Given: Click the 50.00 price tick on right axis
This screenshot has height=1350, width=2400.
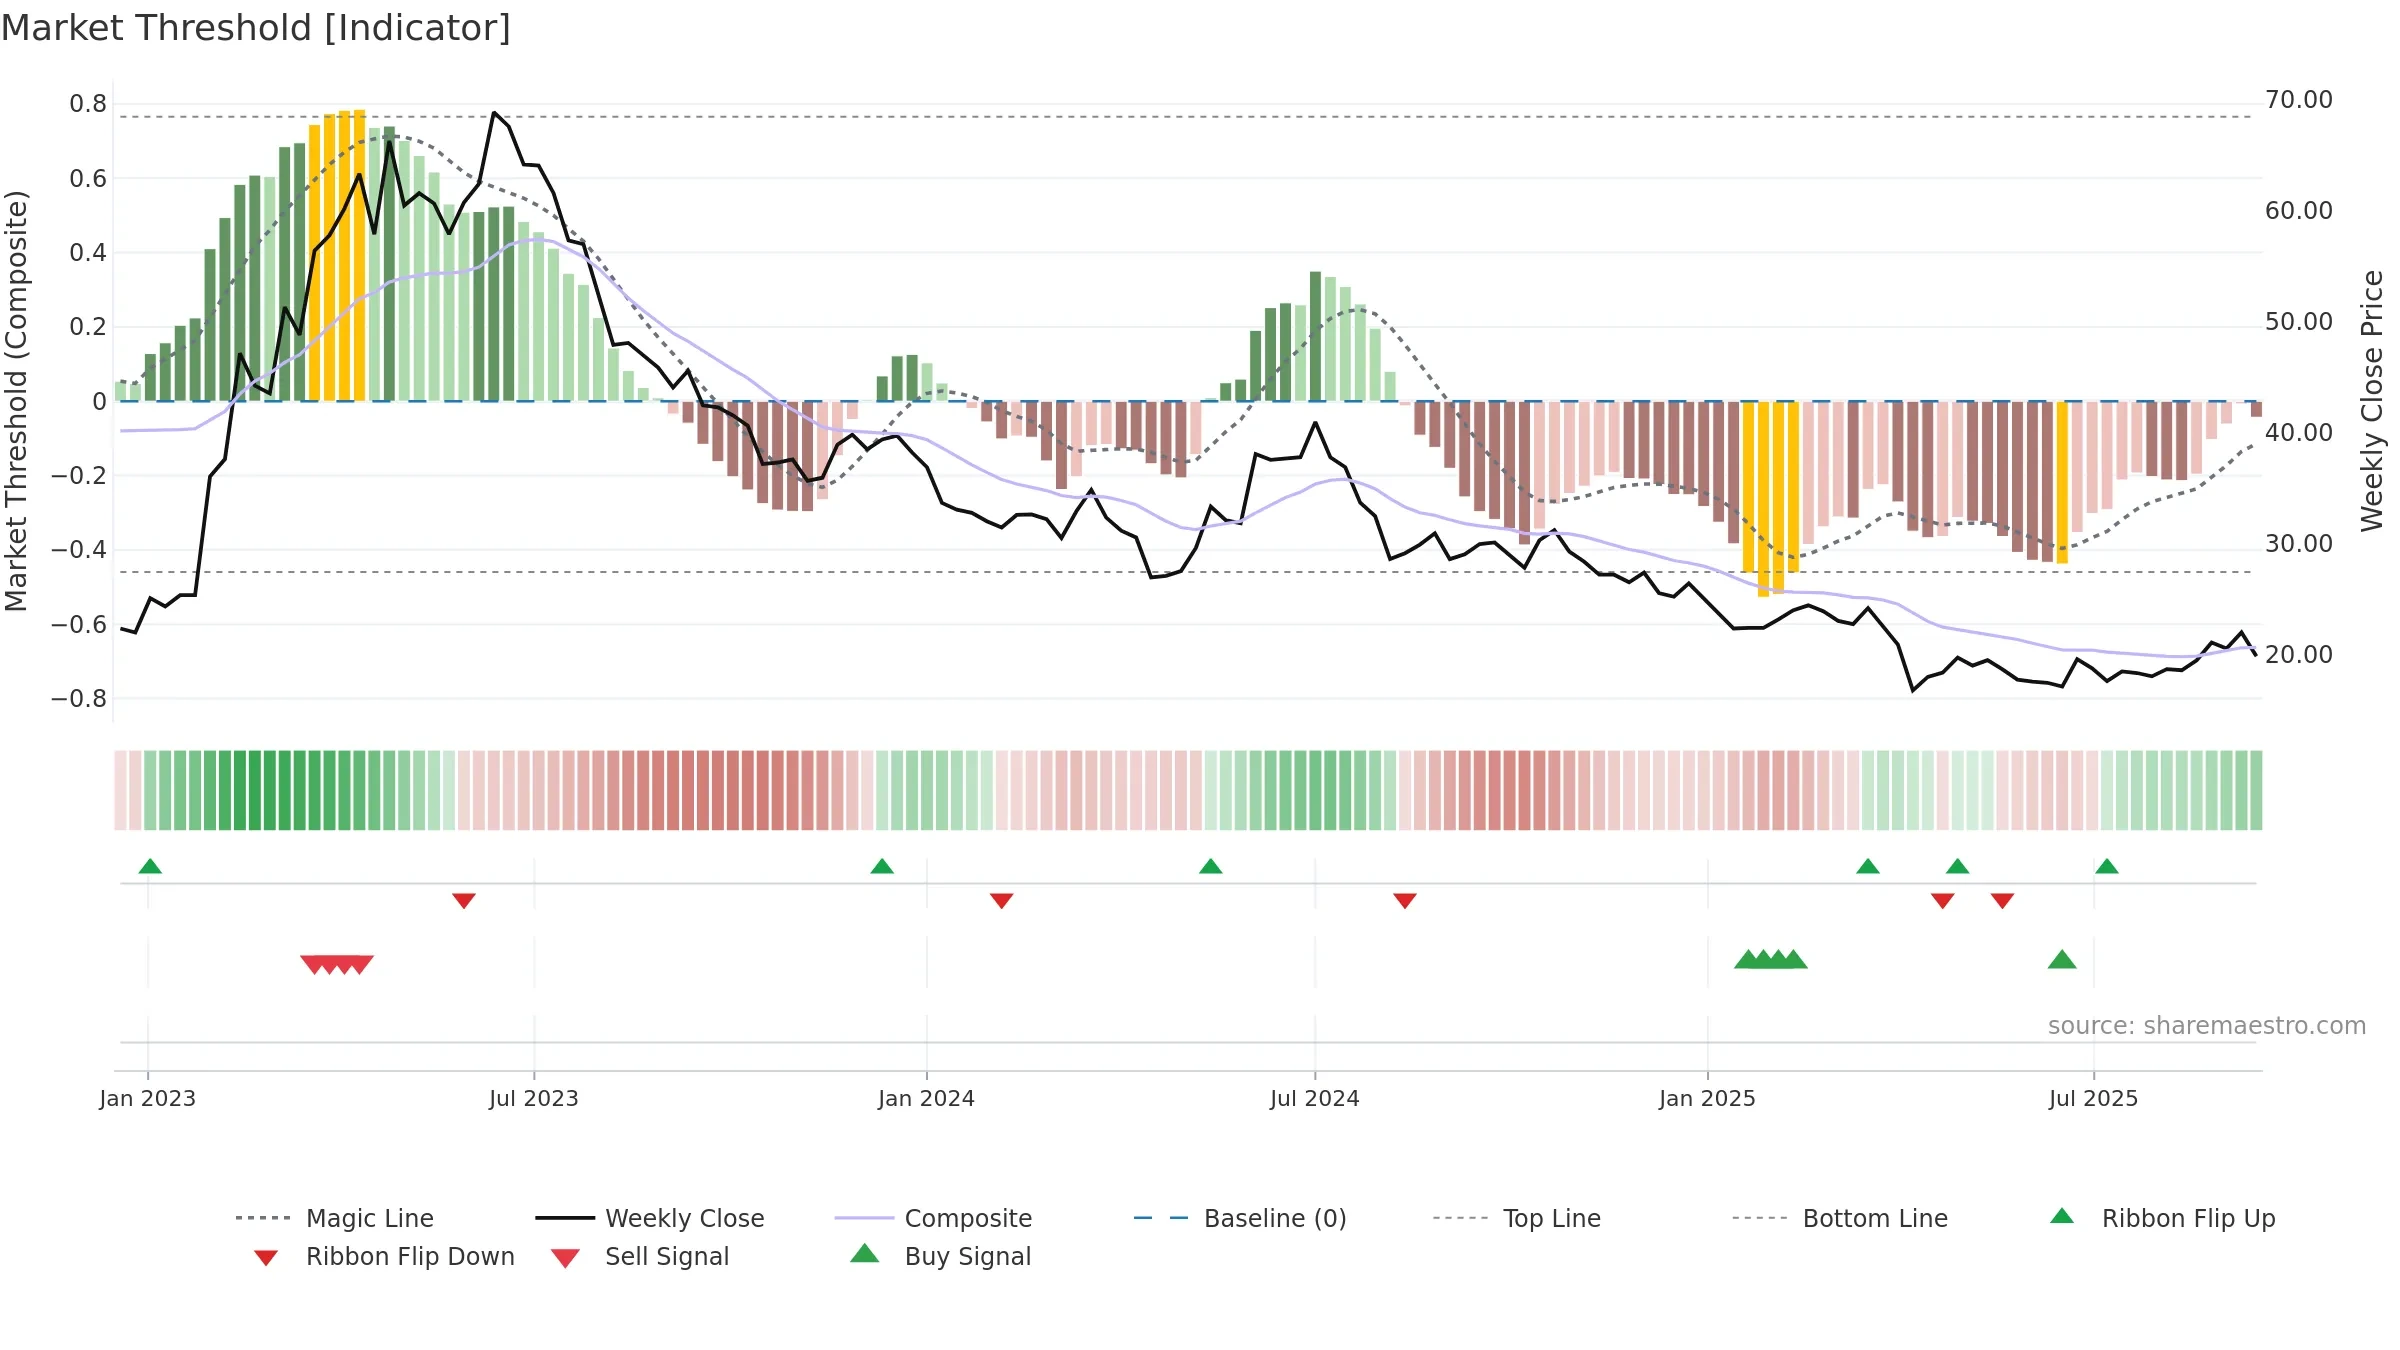Looking at the screenshot, I should pos(2299,322).
